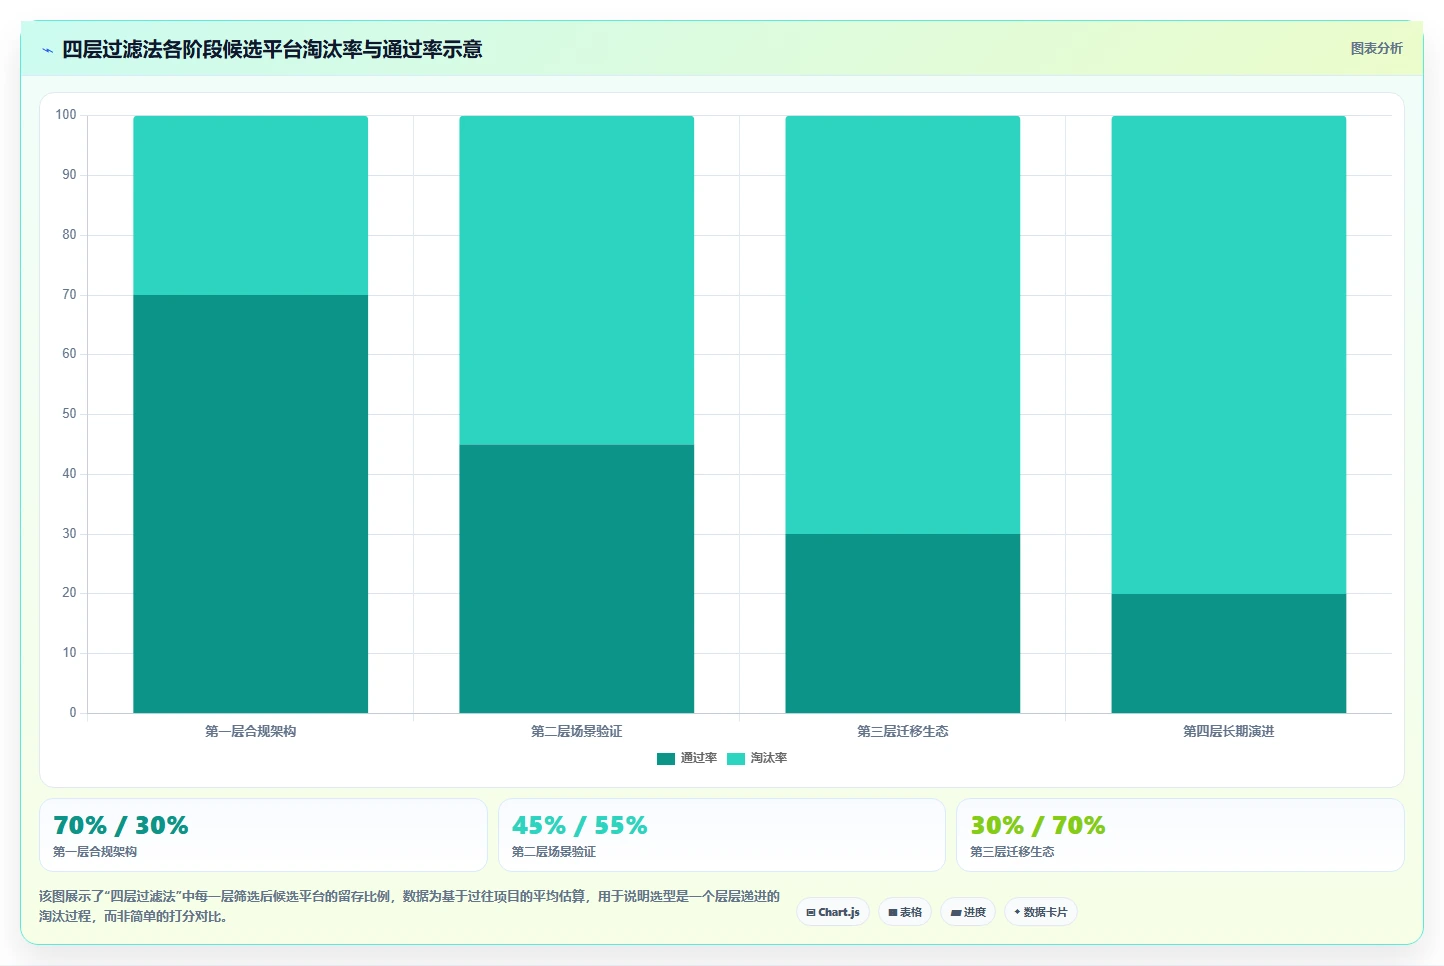This screenshot has width=1444, height=966.
Task: Toggle the 淘汰率 legend swatch
Action: coord(736,758)
